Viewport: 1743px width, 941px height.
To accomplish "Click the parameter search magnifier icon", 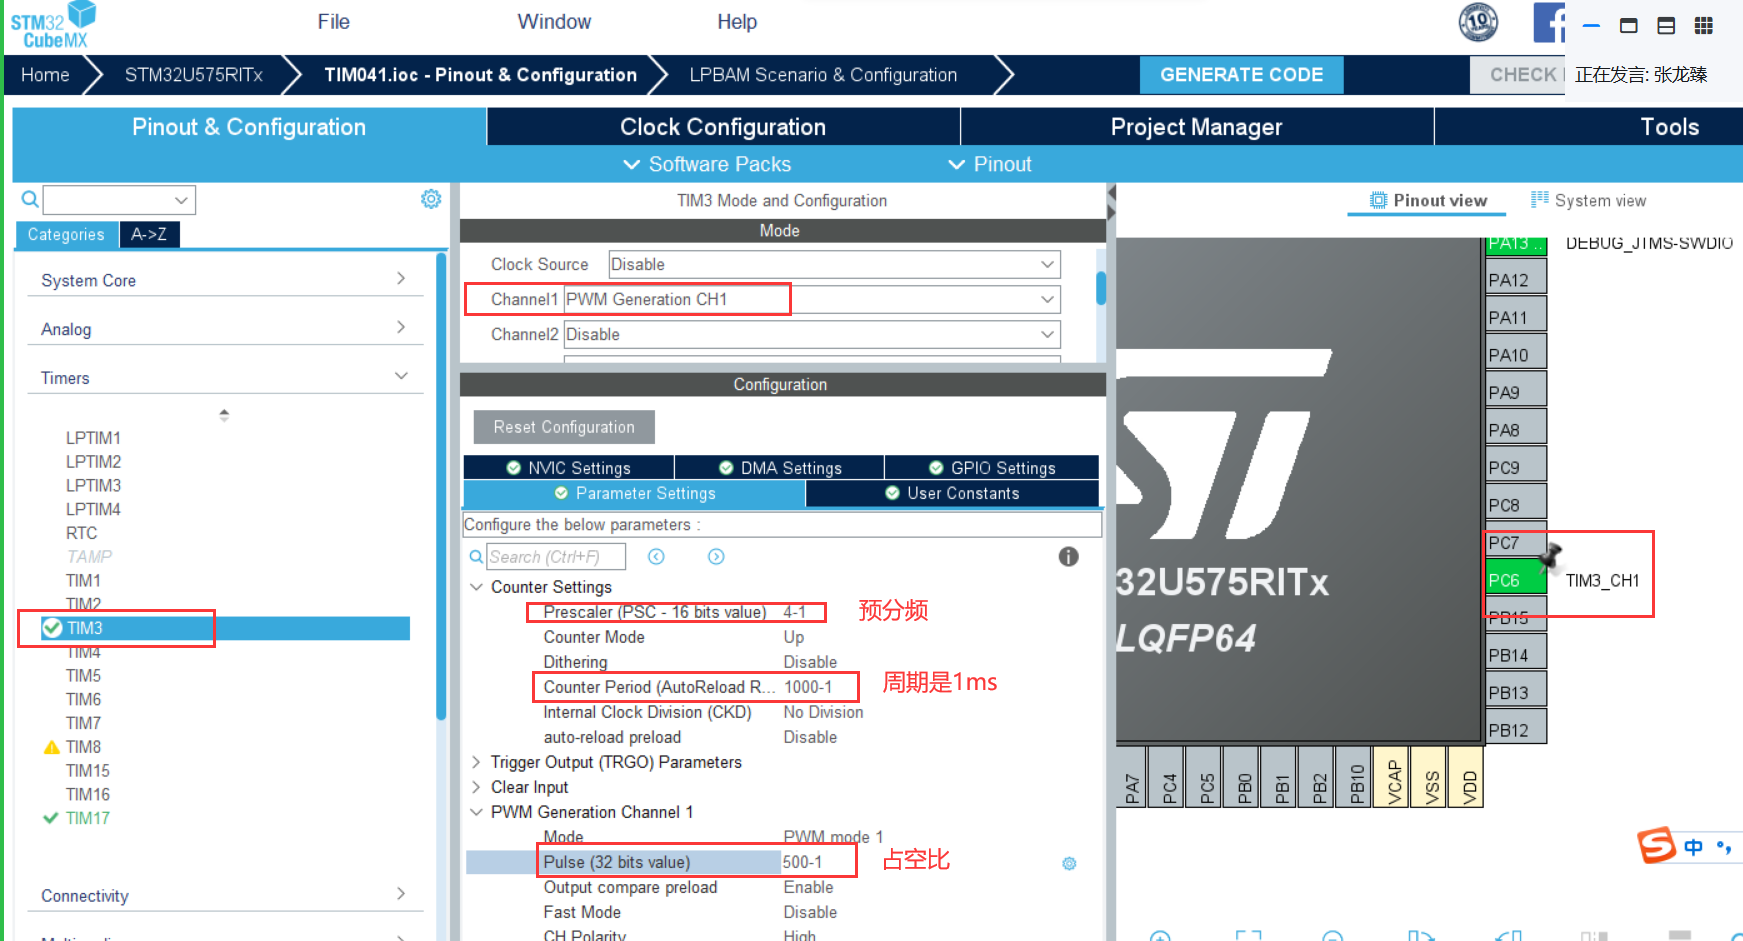I will pos(476,557).
